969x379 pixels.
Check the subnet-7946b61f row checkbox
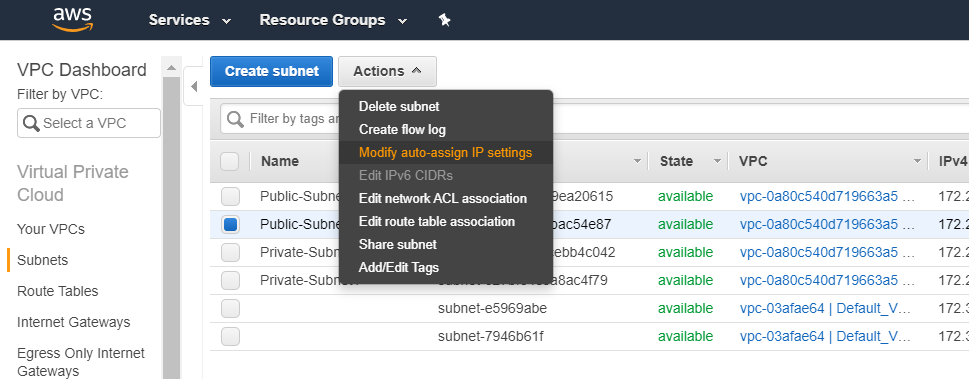tap(231, 336)
